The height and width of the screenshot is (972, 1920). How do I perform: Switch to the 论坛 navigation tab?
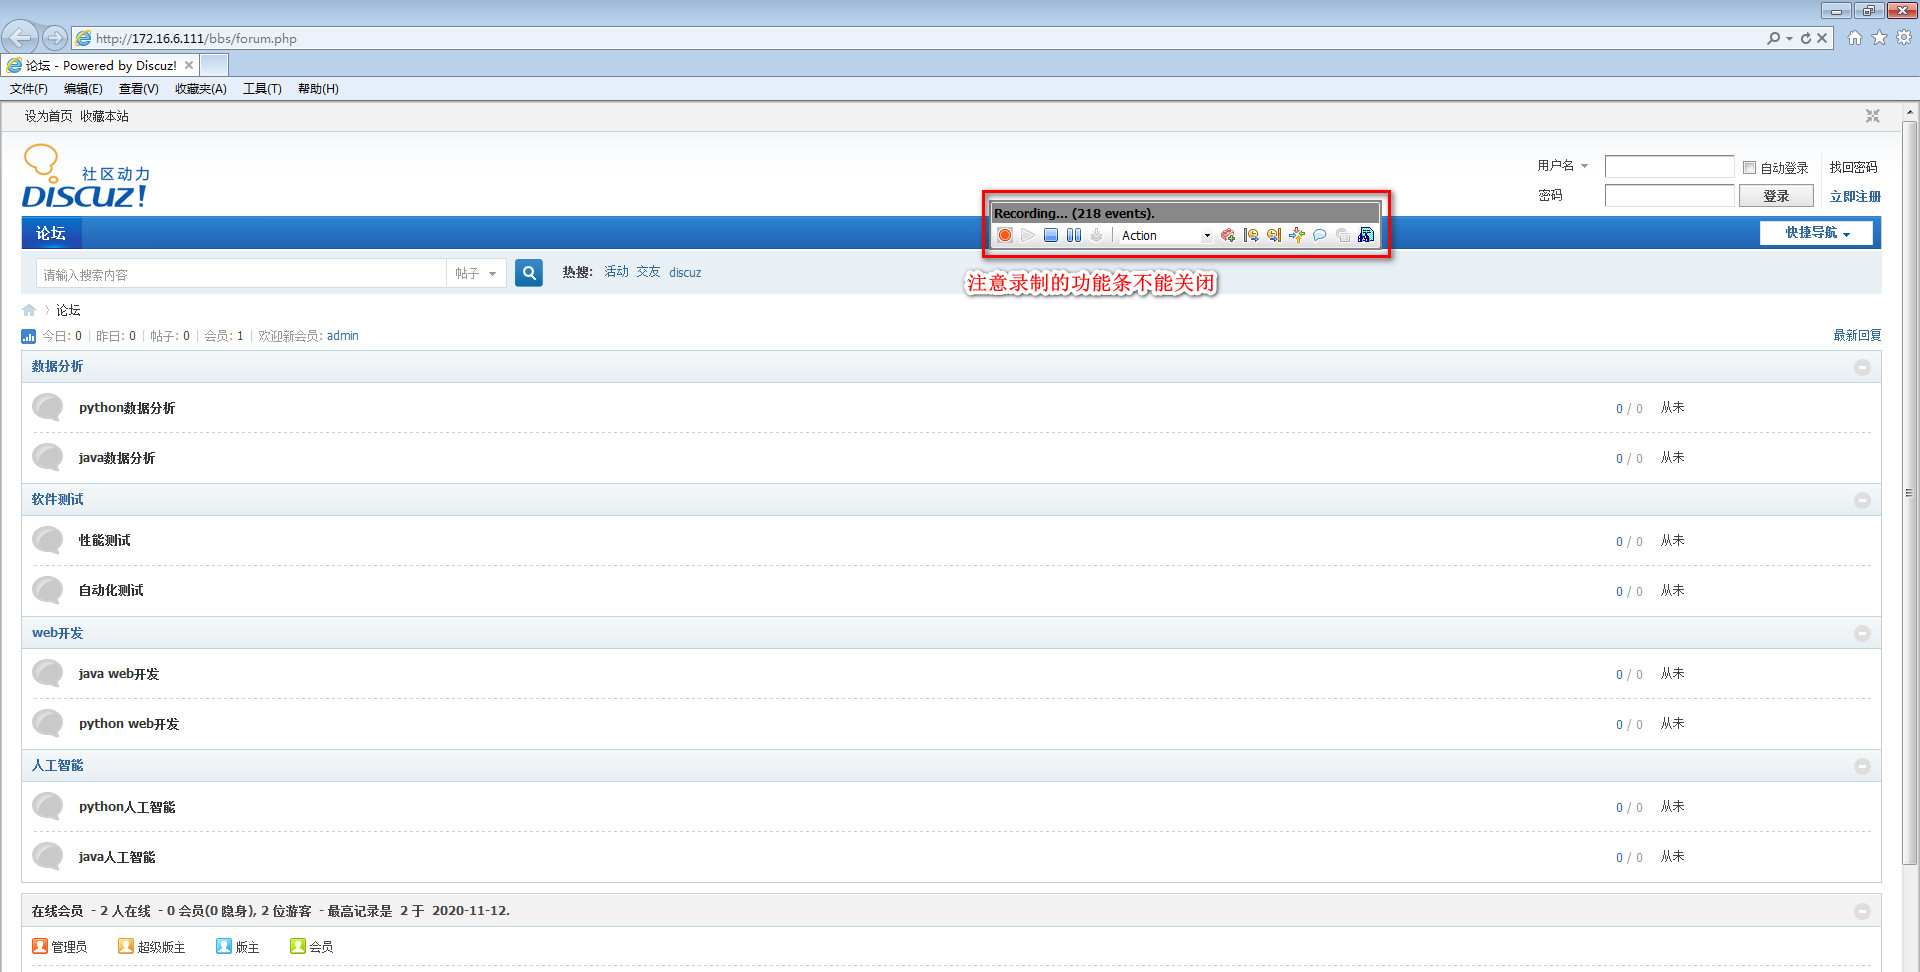[x=51, y=232]
